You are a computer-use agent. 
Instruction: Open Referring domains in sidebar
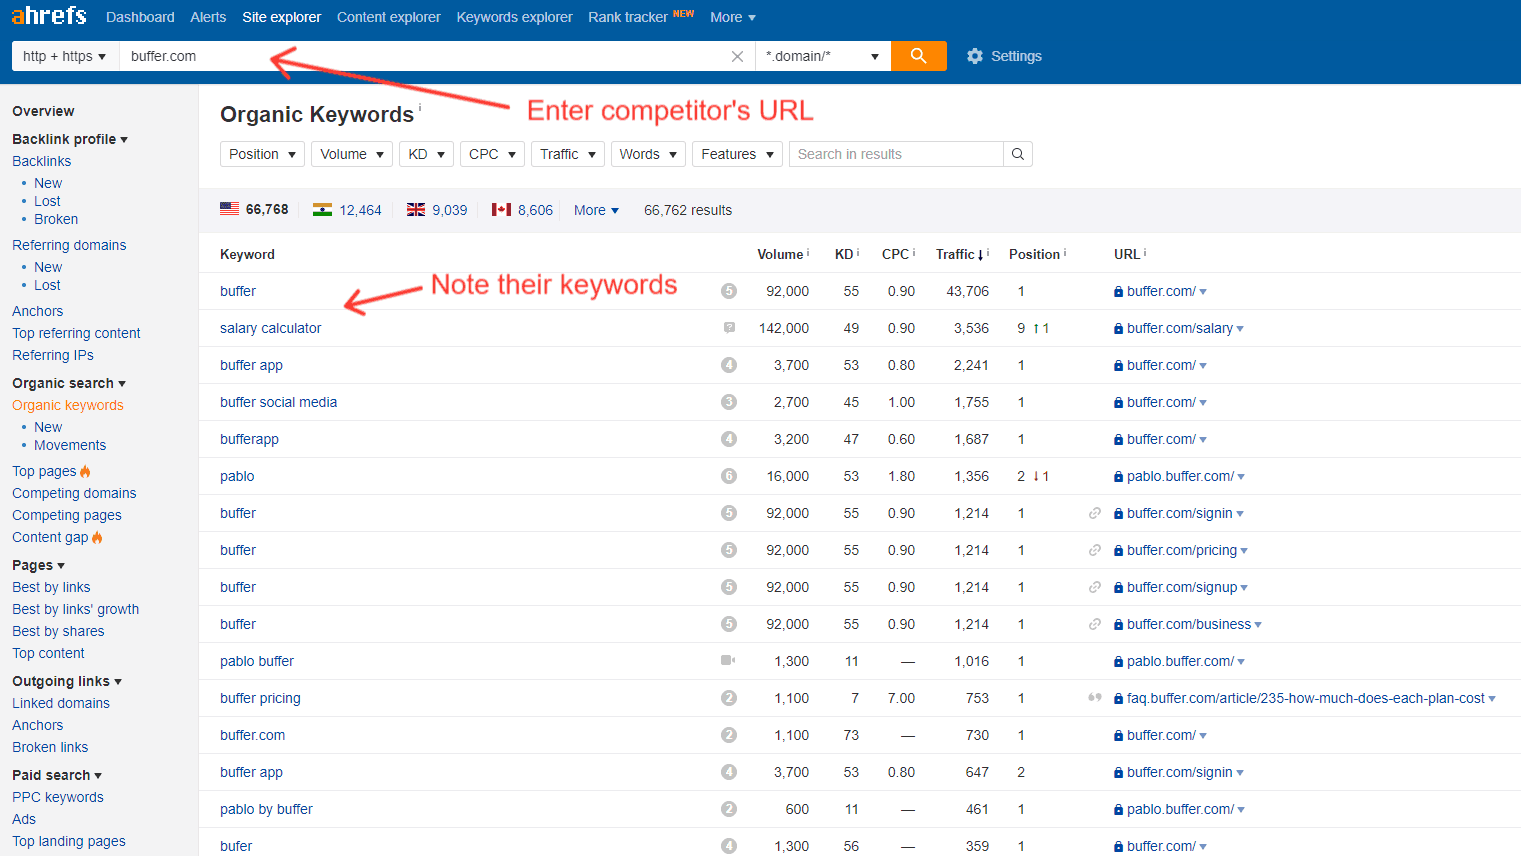click(69, 245)
